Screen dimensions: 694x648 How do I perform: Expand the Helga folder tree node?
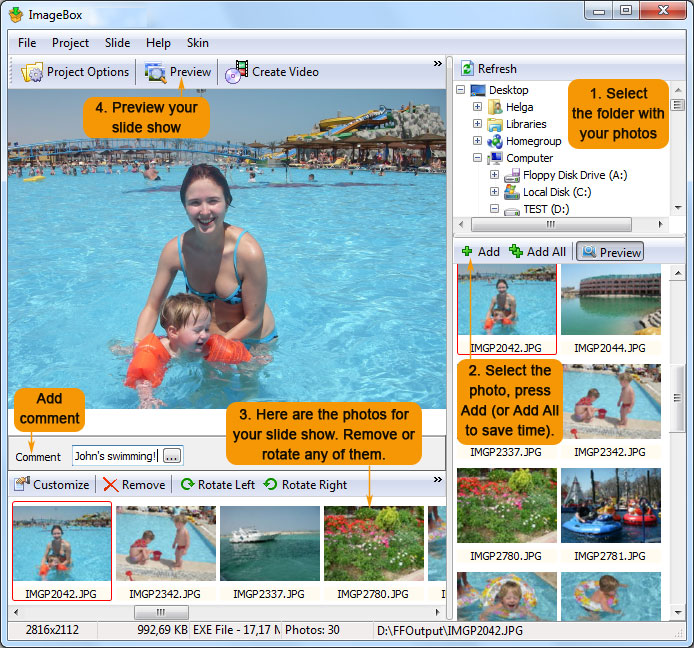(x=478, y=107)
